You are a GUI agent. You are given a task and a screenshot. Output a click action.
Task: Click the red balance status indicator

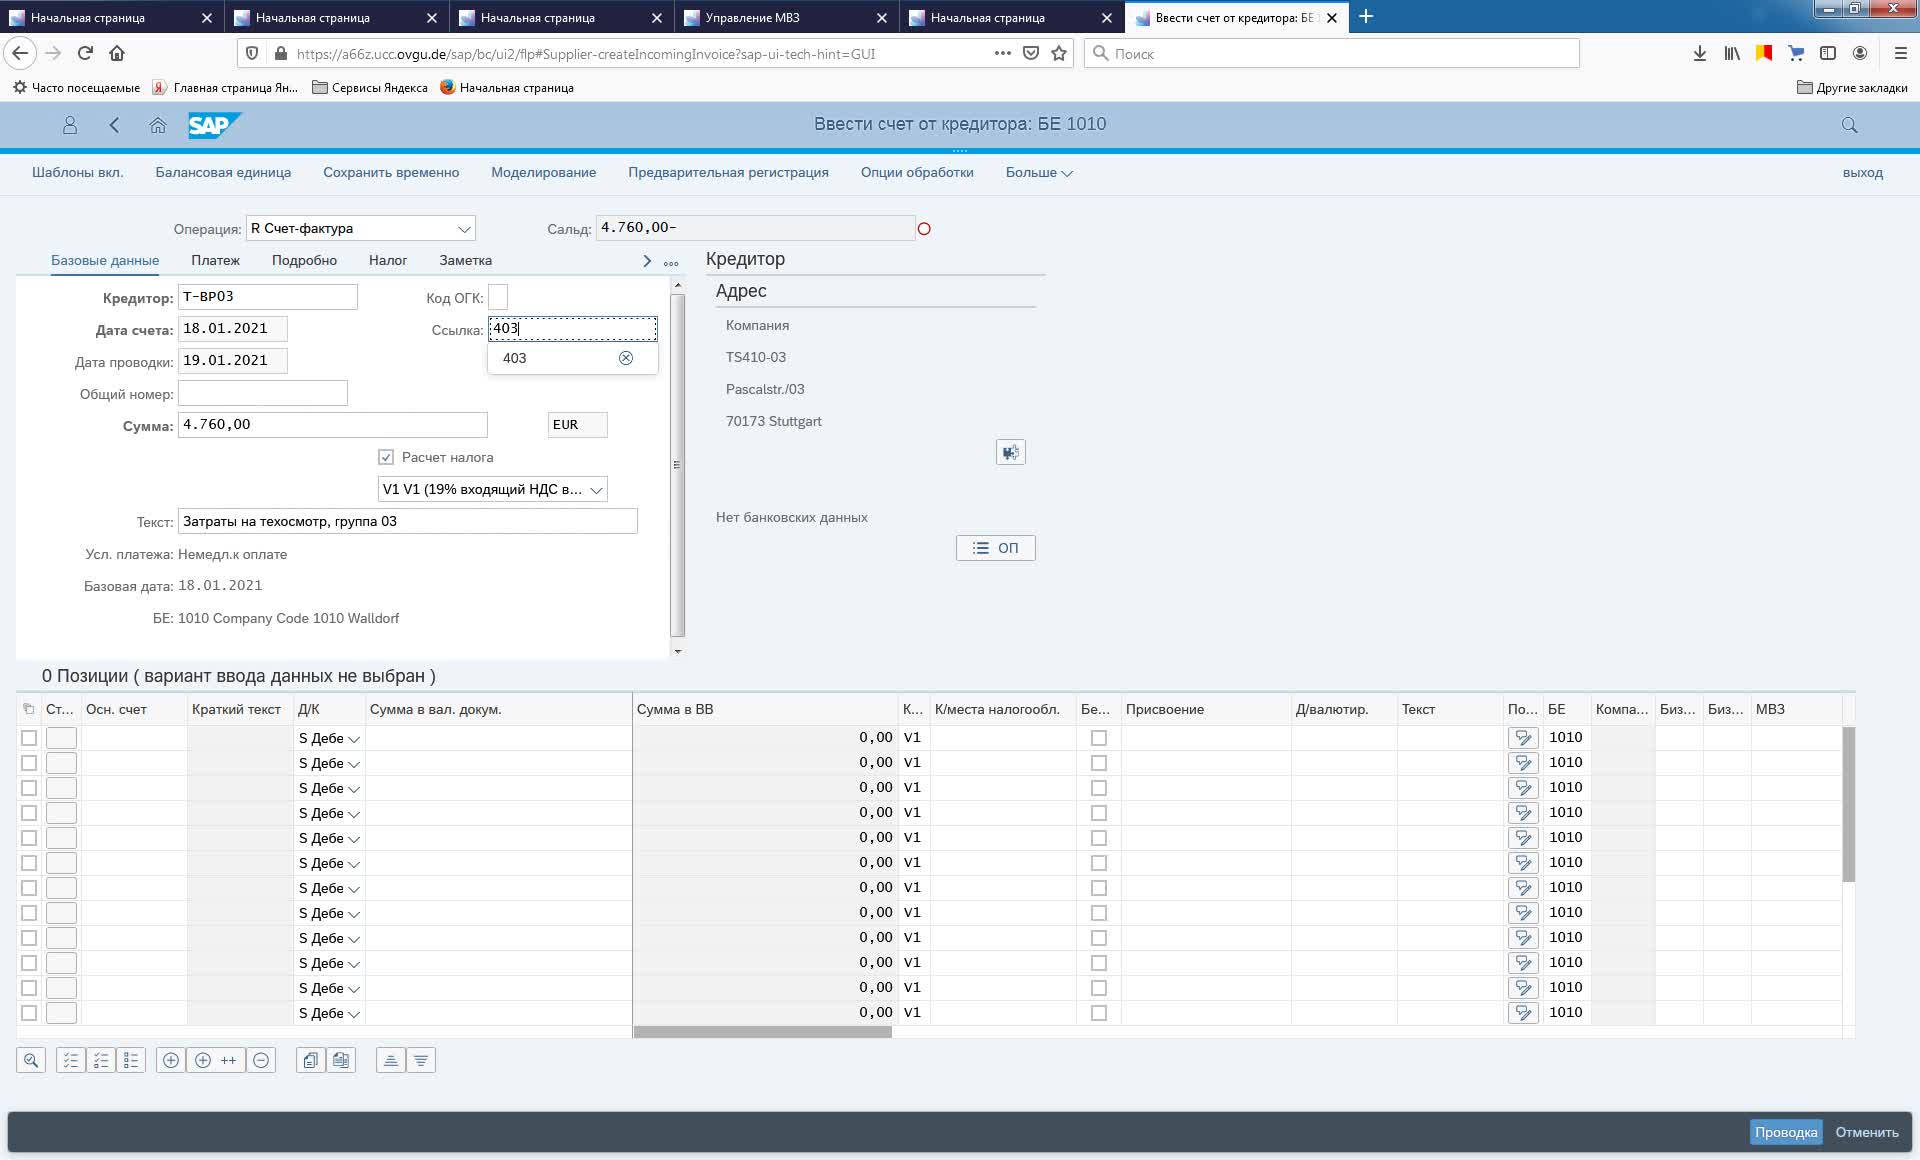pyautogui.click(x=924, y=229)
